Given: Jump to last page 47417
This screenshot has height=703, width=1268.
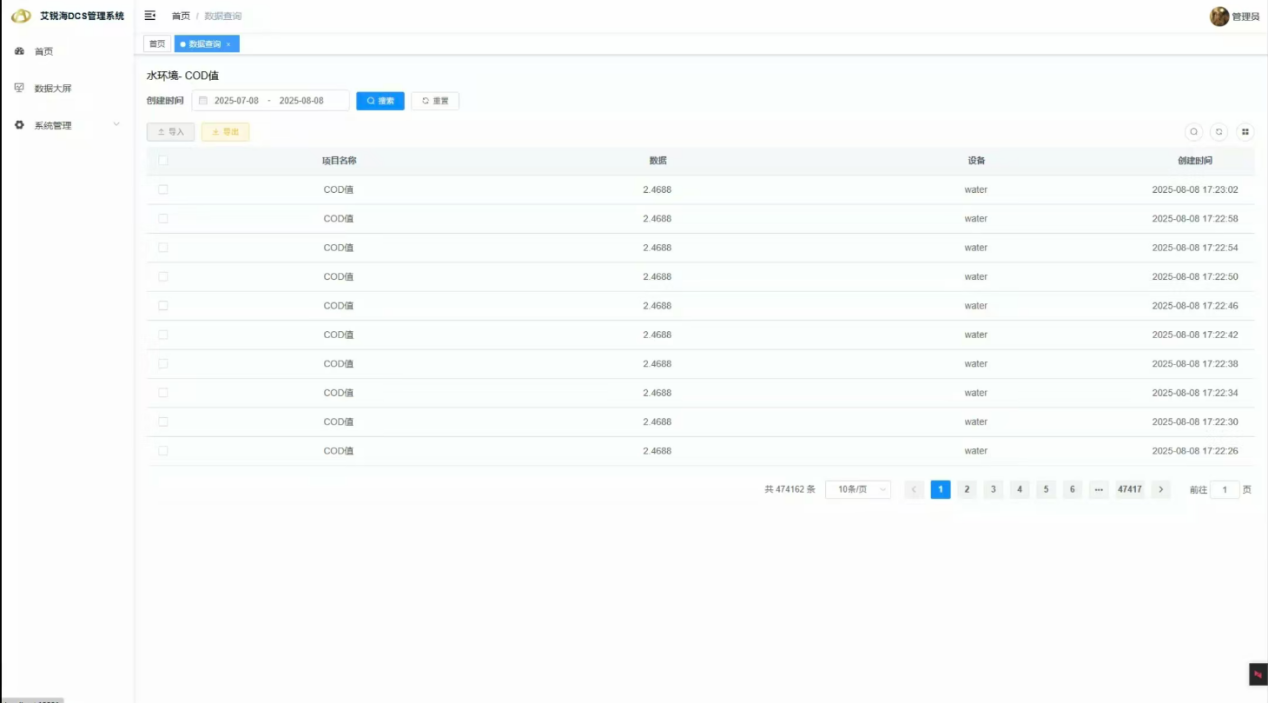Looking at the screenshot, I should pyautogui.click(x=1130, y=490).
